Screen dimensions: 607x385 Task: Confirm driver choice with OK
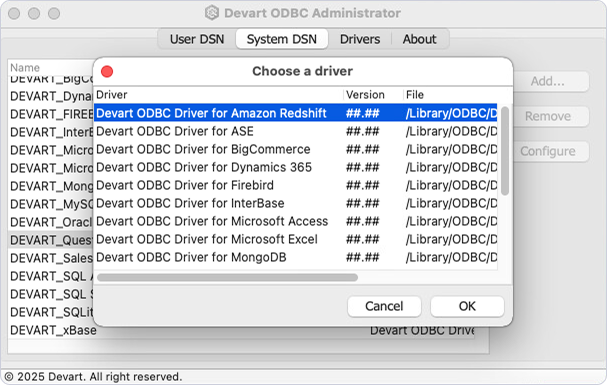point(467,306)
